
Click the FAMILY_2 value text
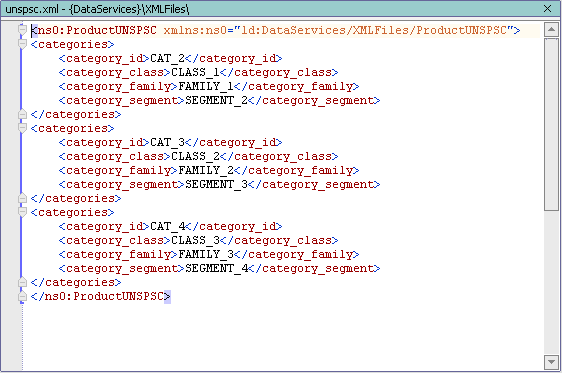click(x=206, y=170)
